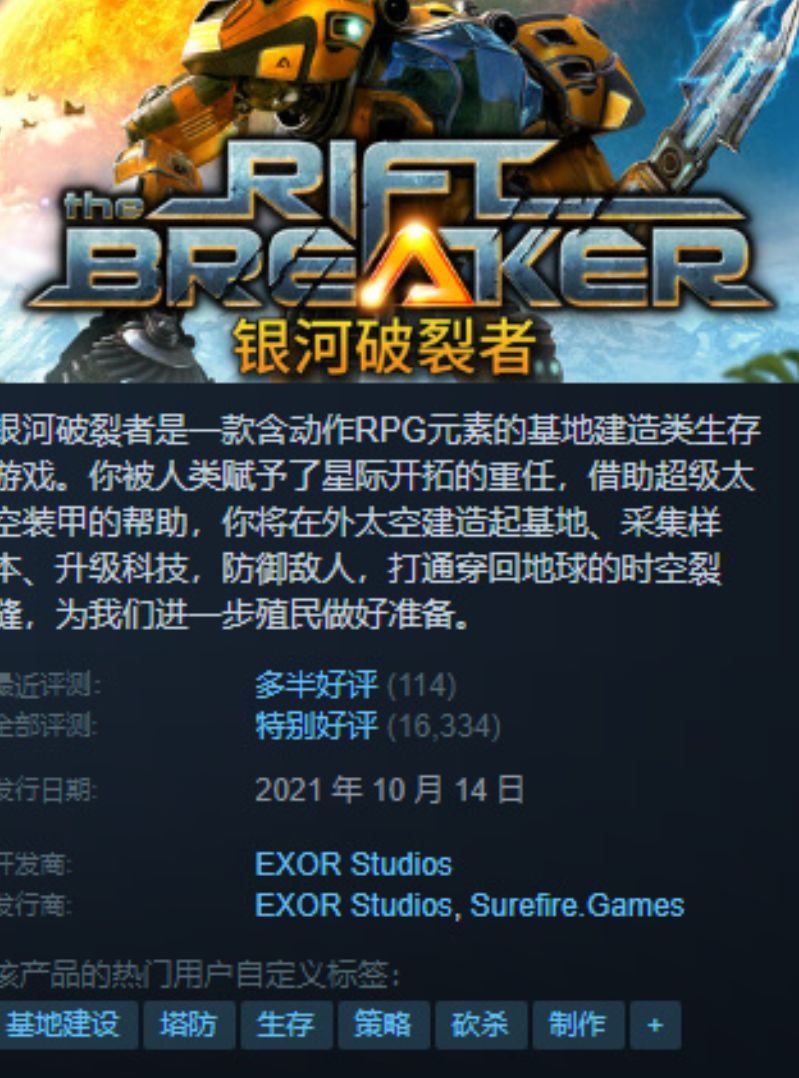
Task: Select the 生存 tag
Action: pos(286,1024)
